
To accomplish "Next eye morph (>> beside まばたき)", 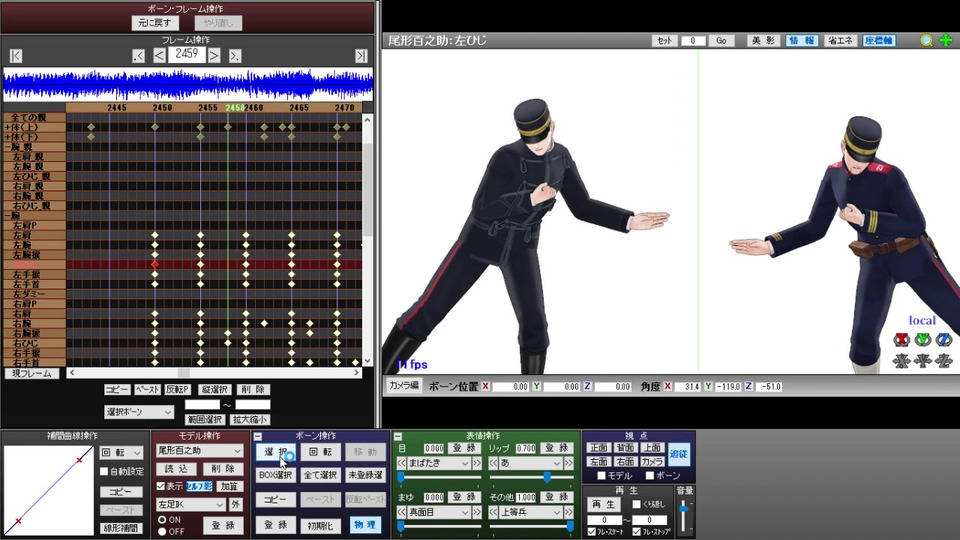I will click(477, 463).
